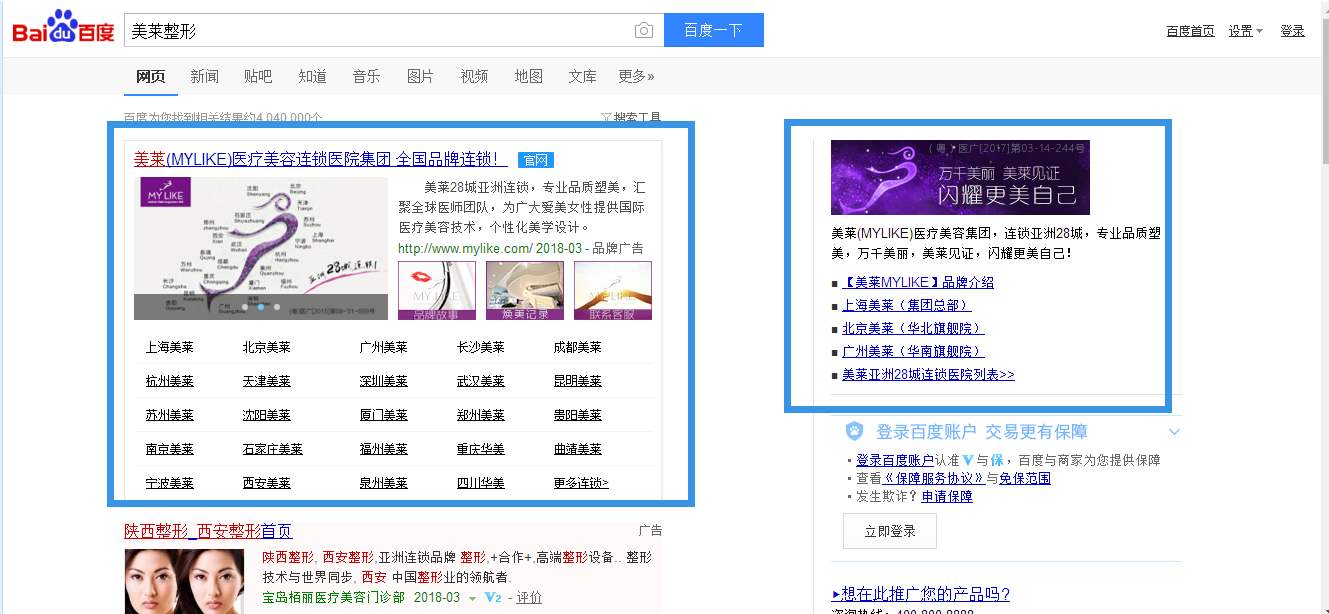Click the Baidu logo
The height and width of the screenshot is (614, 1329).
pos(63,28)
